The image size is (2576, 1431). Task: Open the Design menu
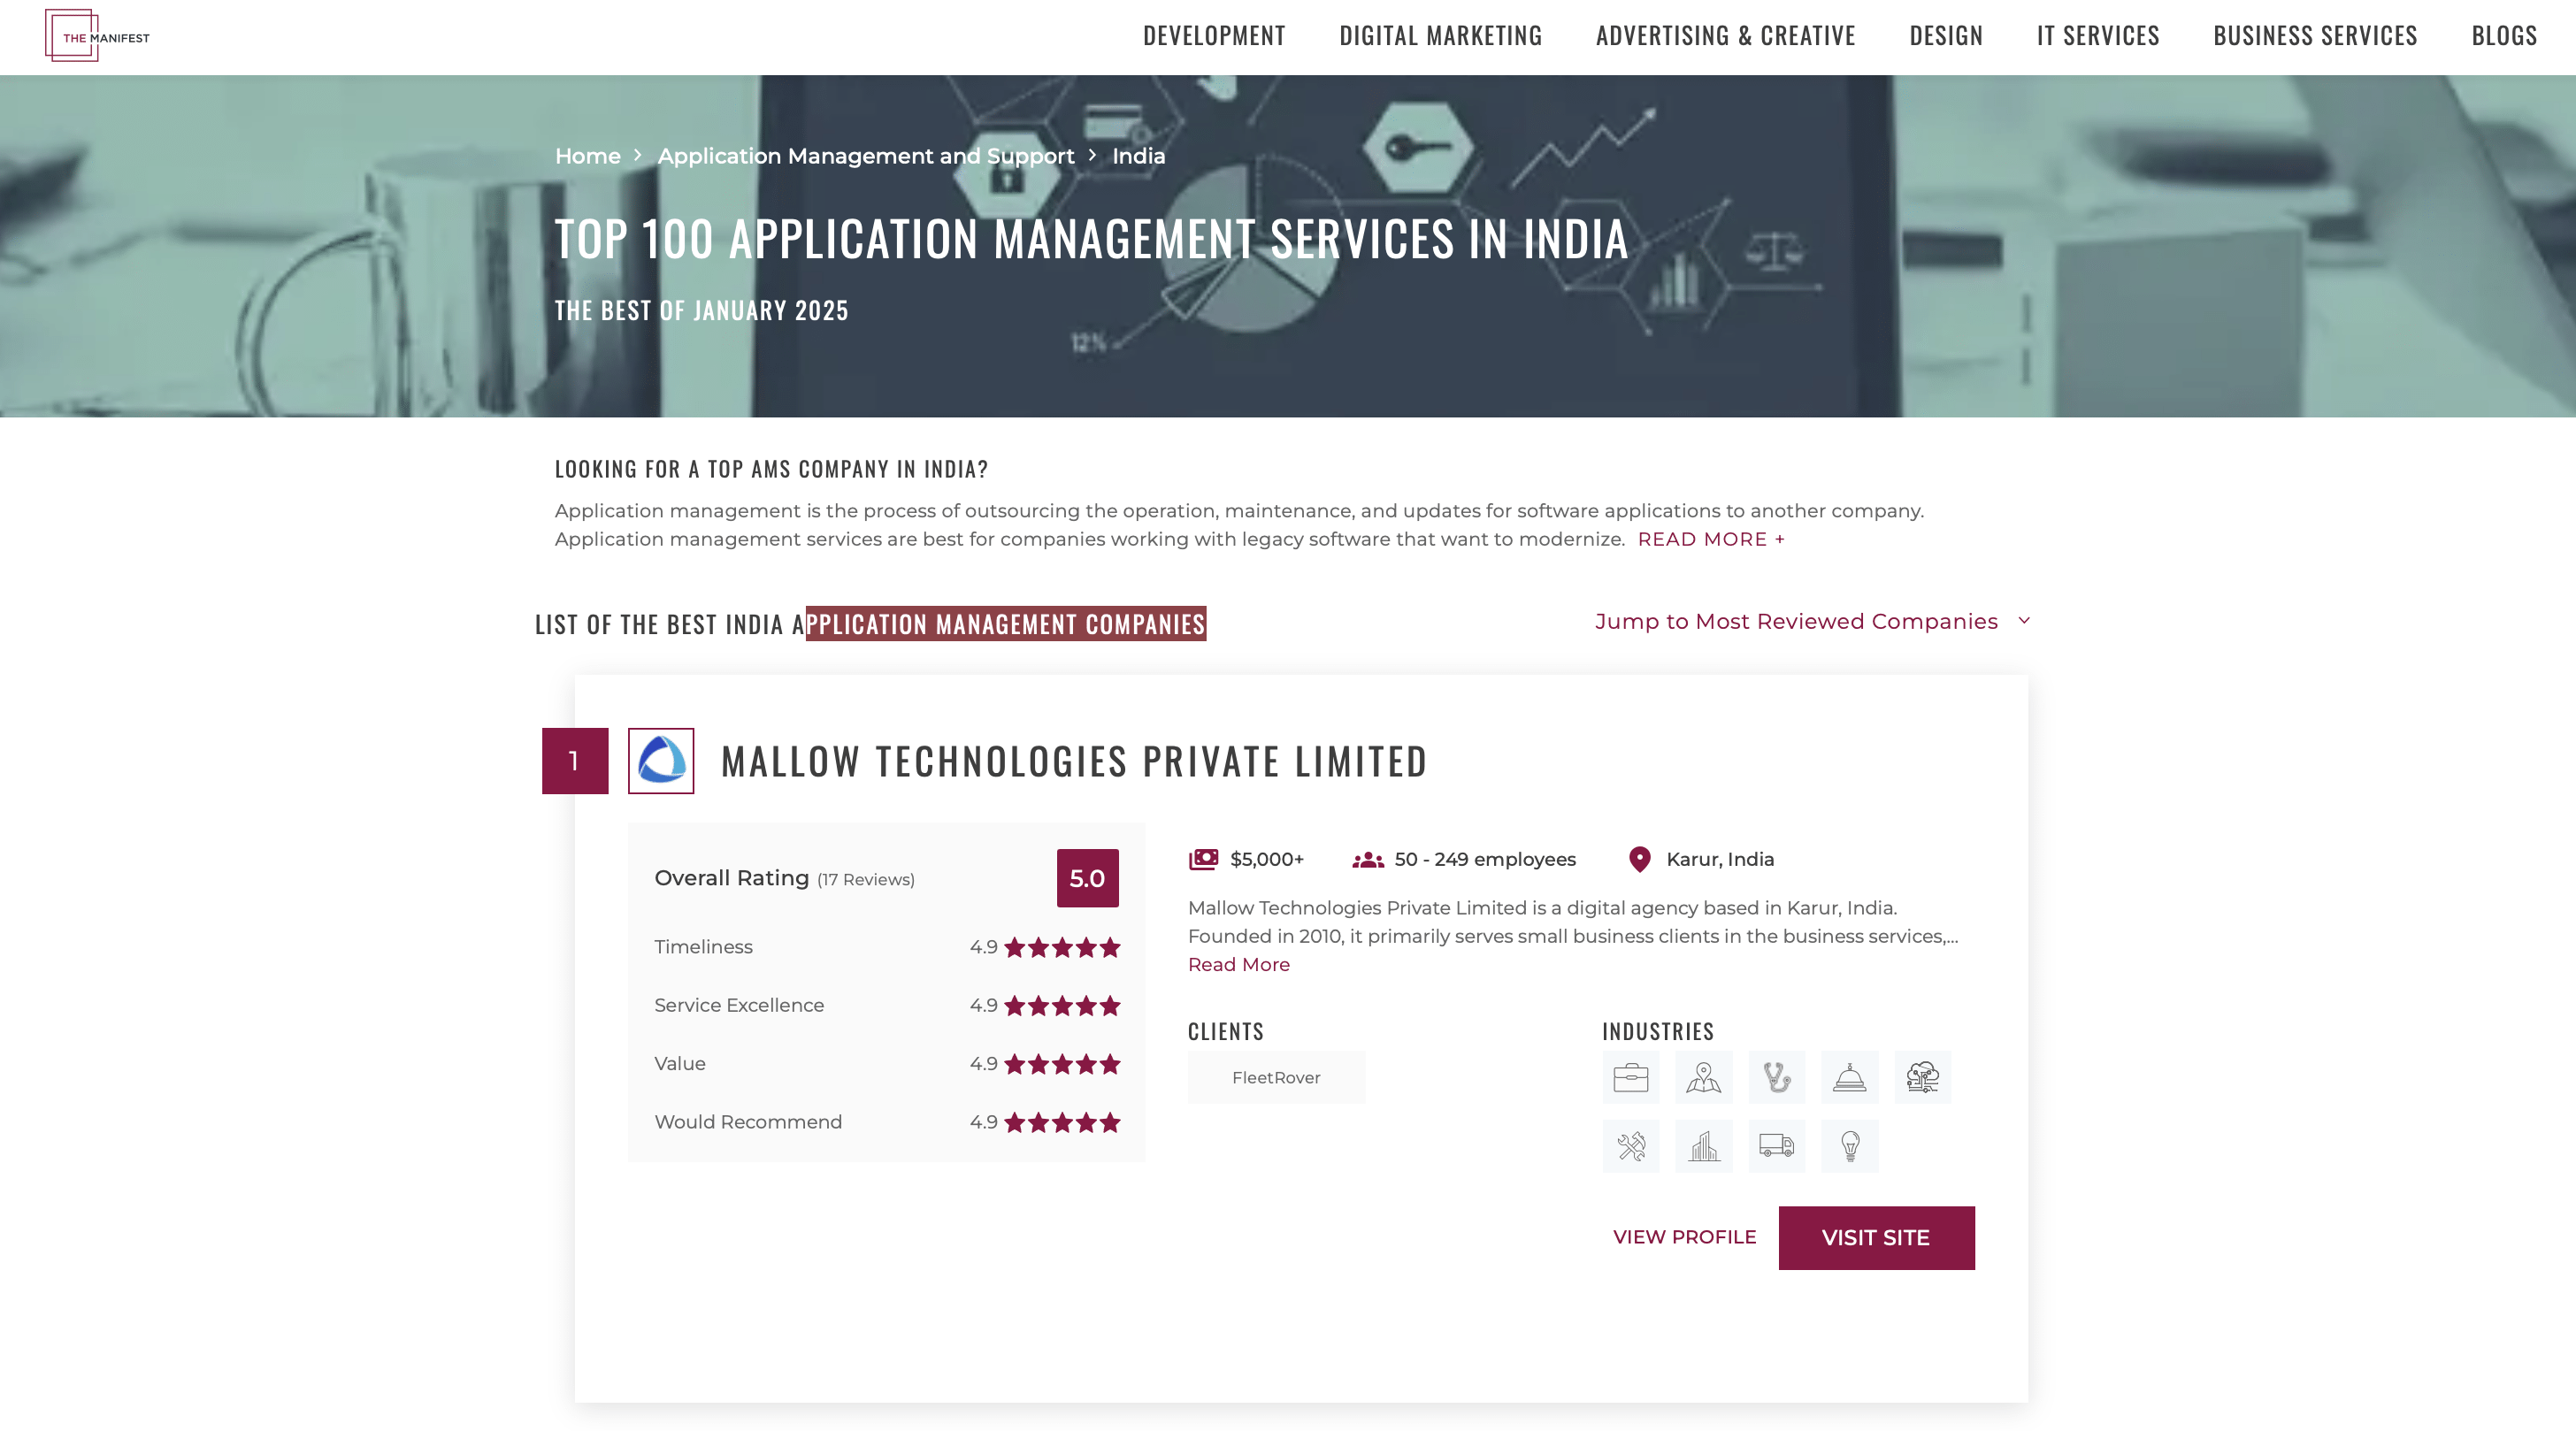coord(1946,36)
